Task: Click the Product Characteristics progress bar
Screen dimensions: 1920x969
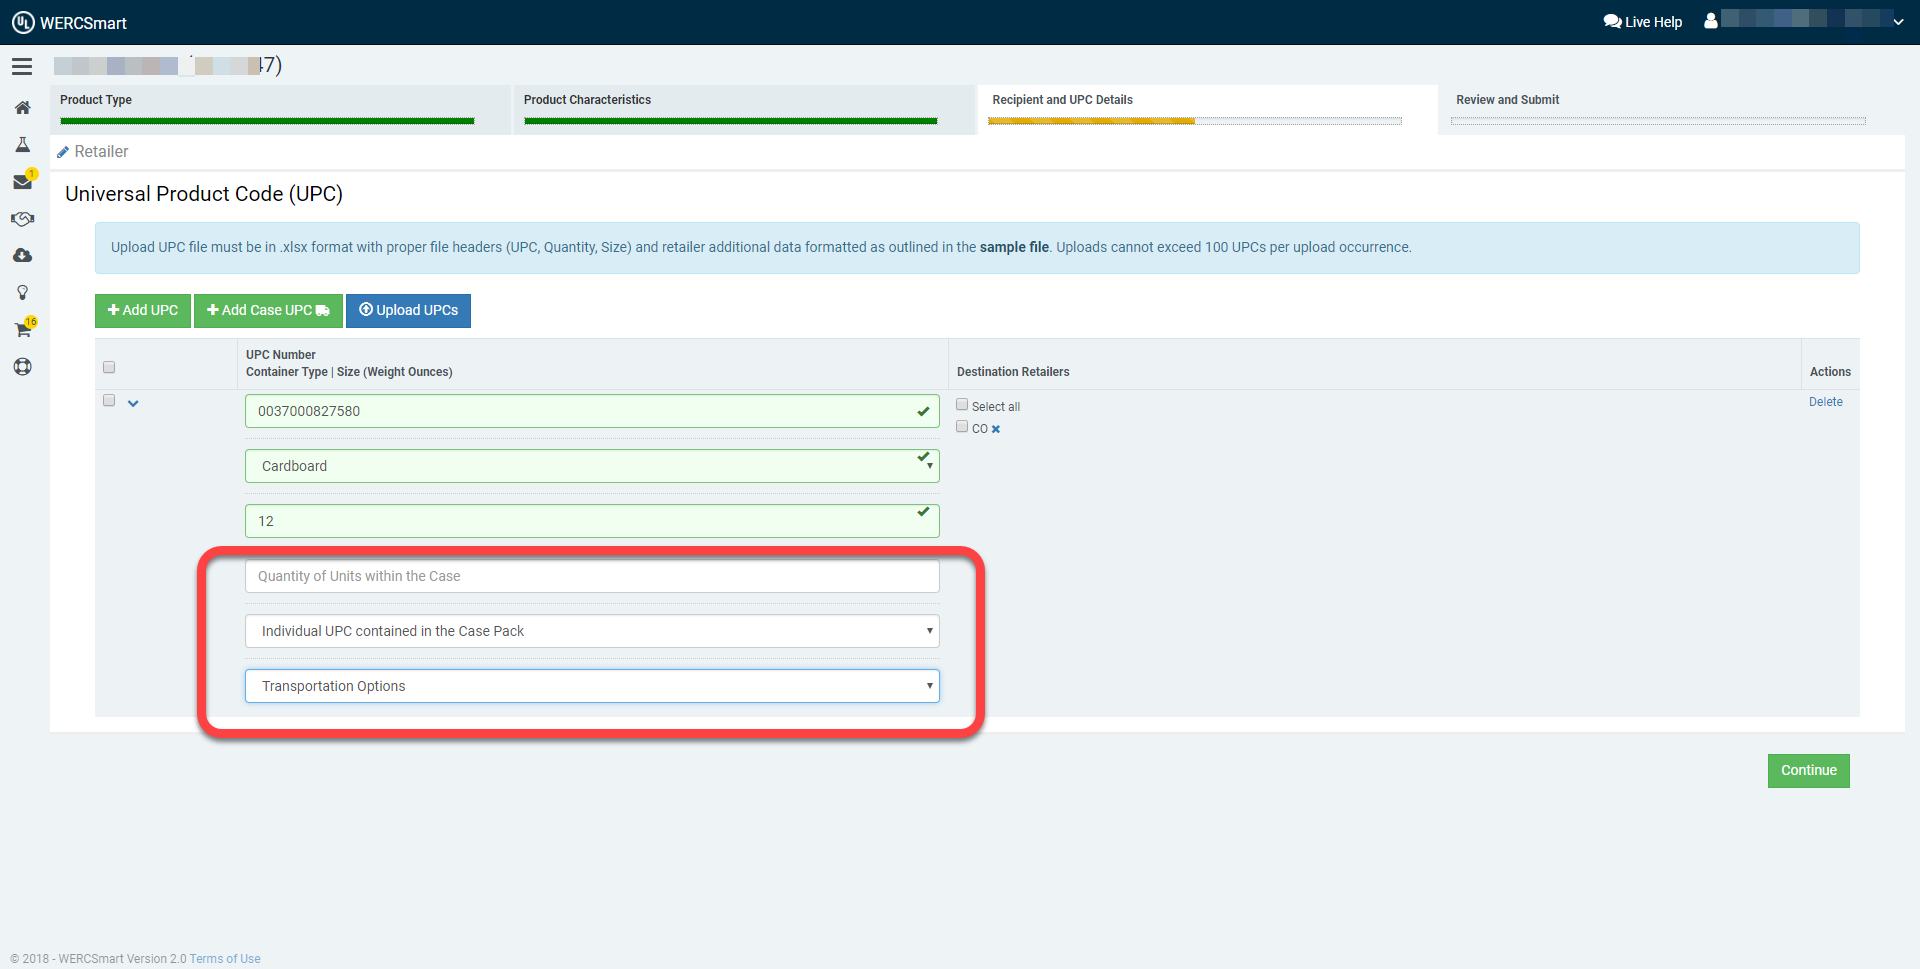Action: tap(731, 121)
